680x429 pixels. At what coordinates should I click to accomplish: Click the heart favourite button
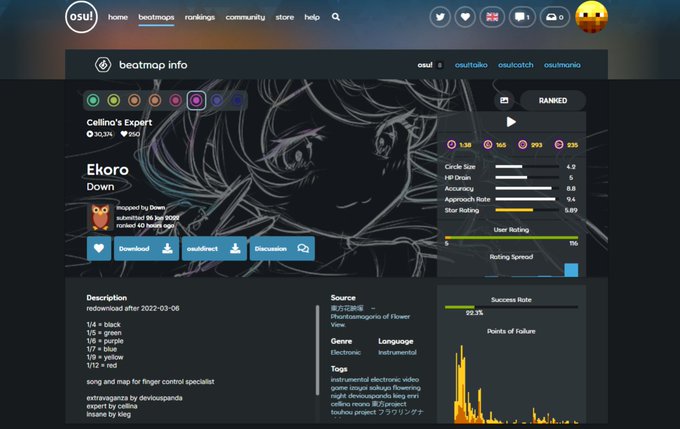[99, 249]
